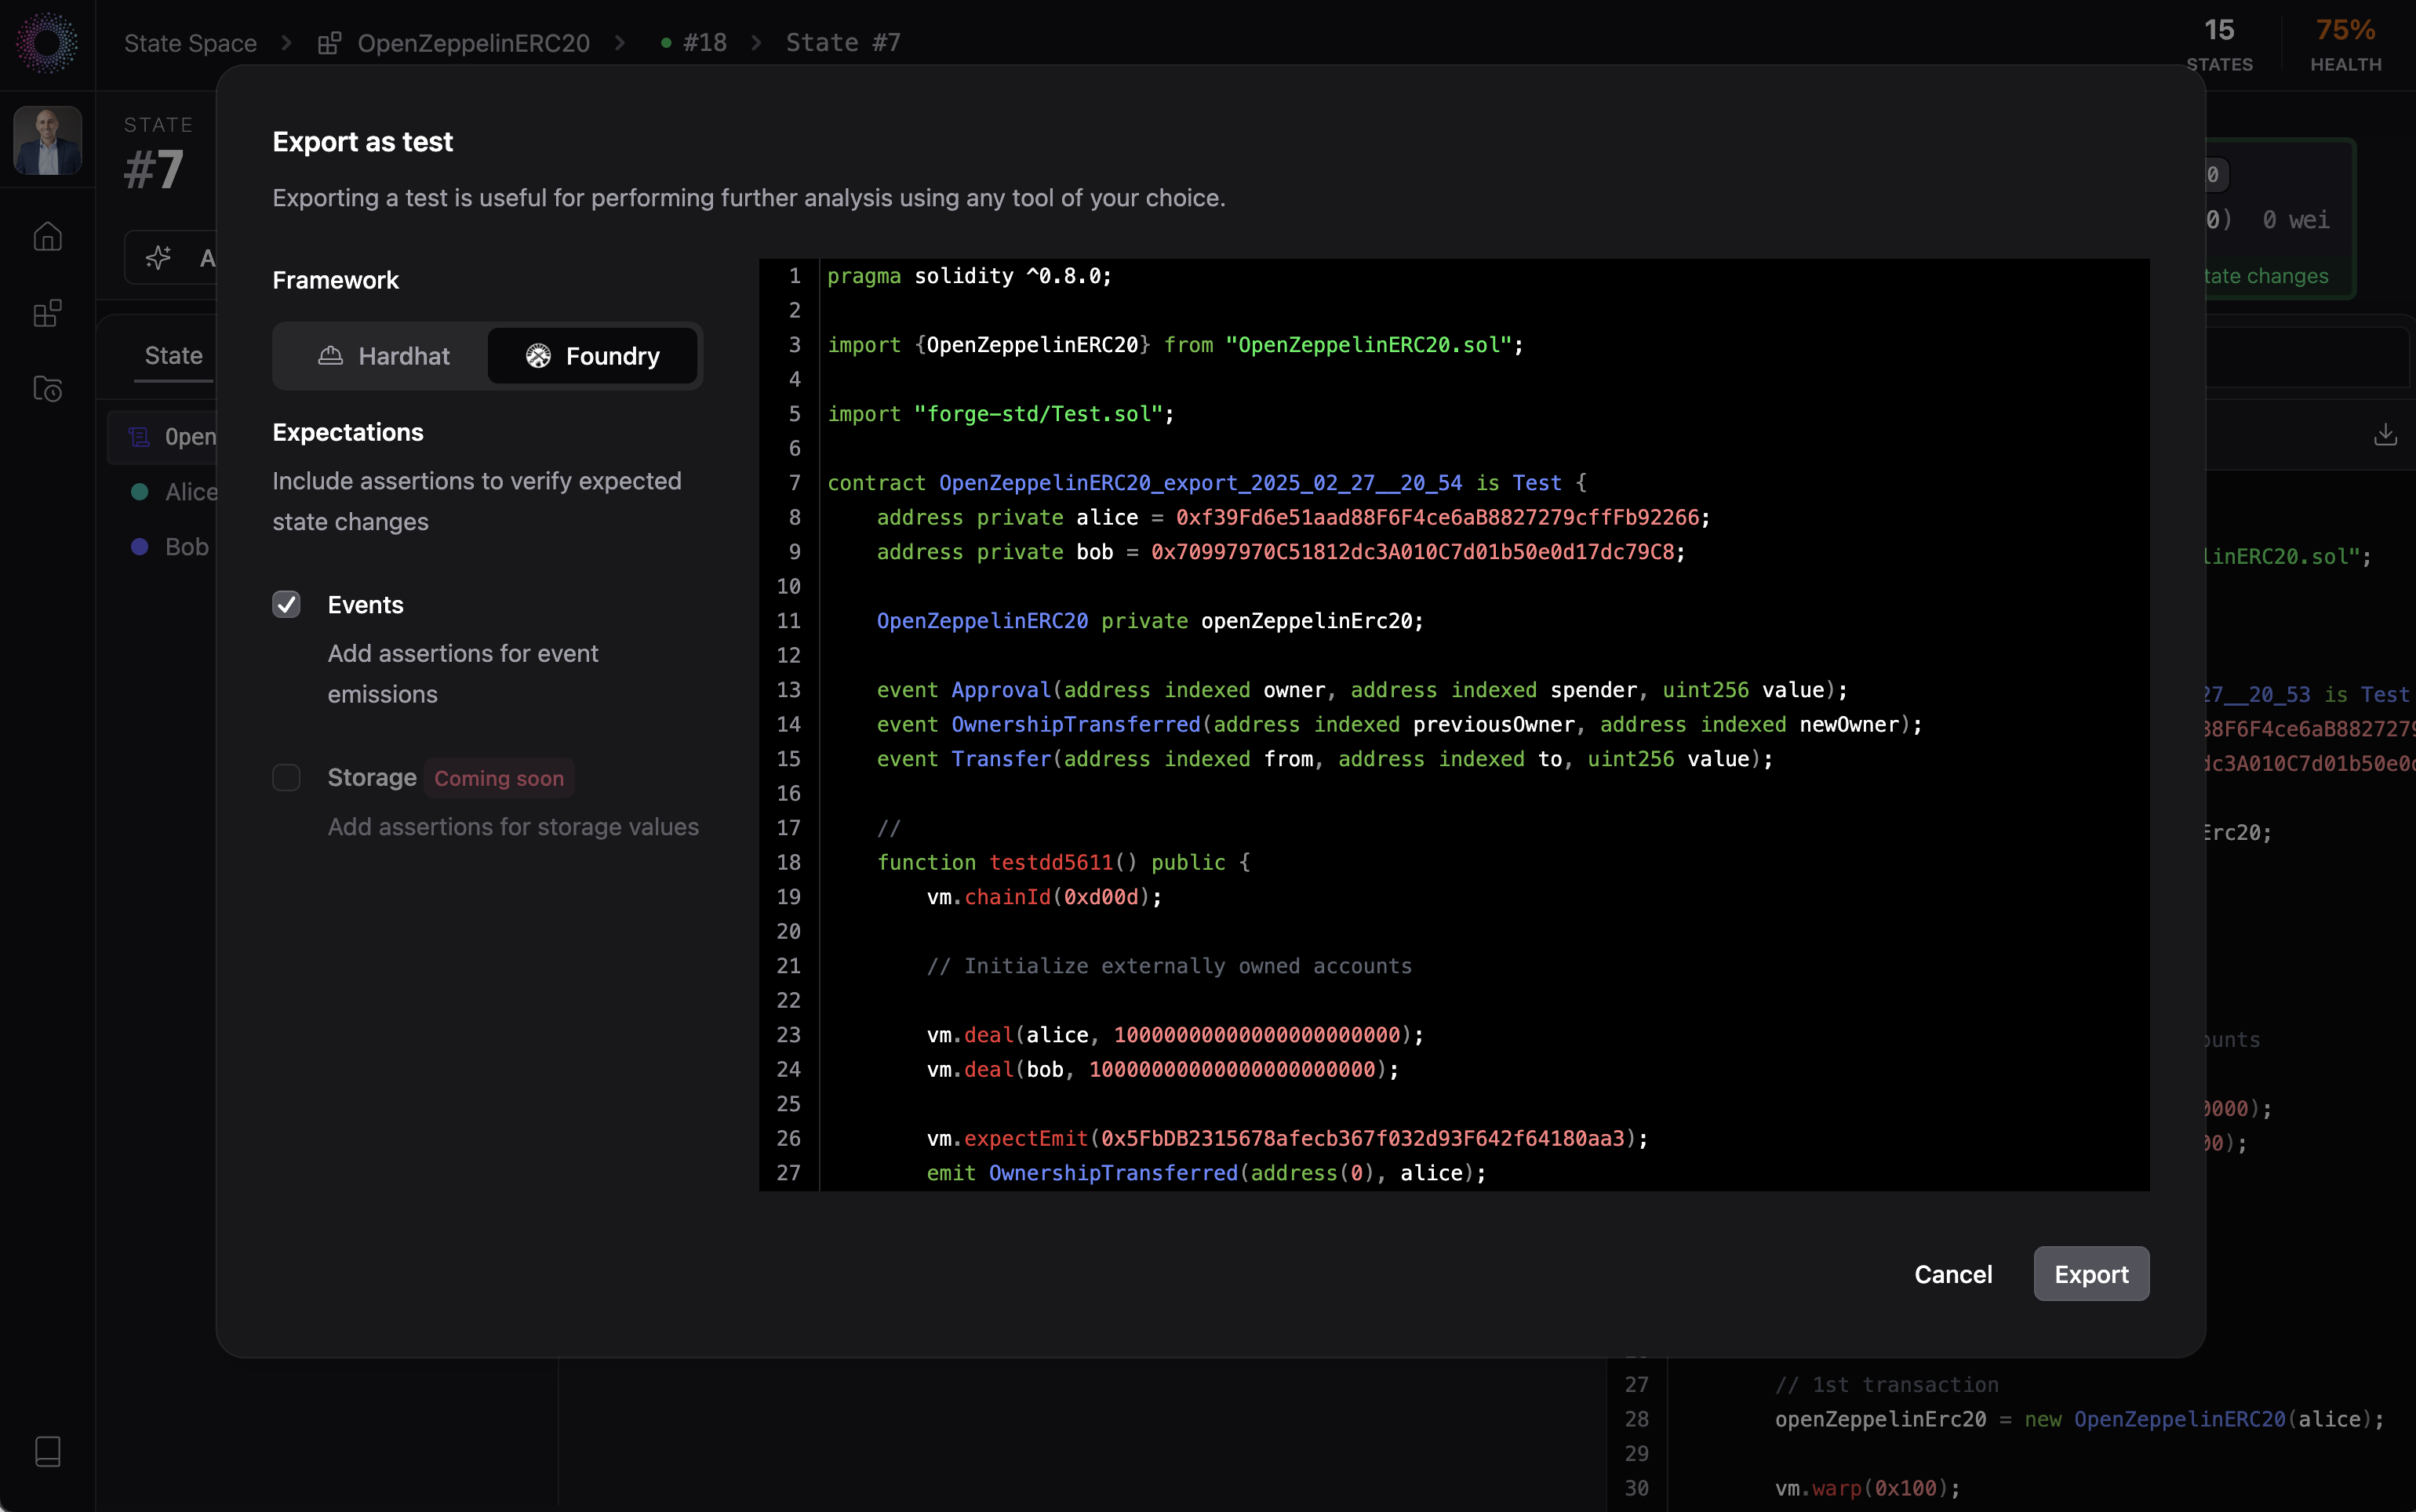This screenshot has width=2416, height=1512.
Task: Switch to the State tab
Action: click(173, 355)
